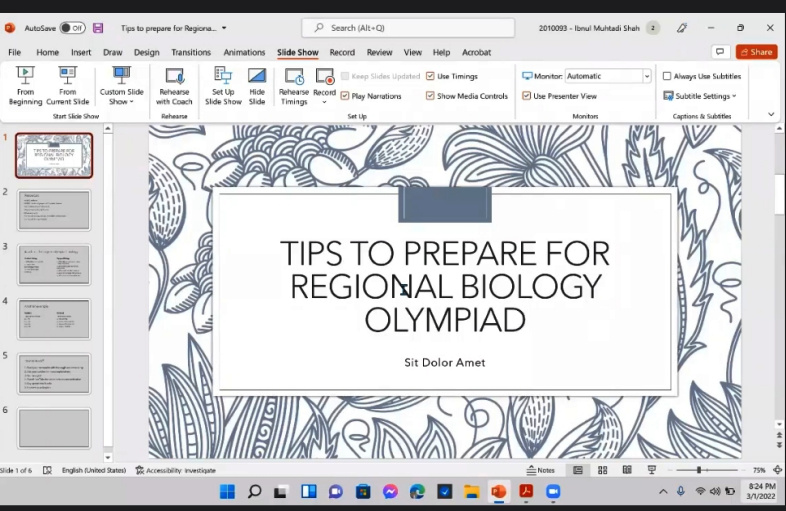786x511 pixels.
Task: Click the Record slide show icon
Action: click(x=324, y=77)
